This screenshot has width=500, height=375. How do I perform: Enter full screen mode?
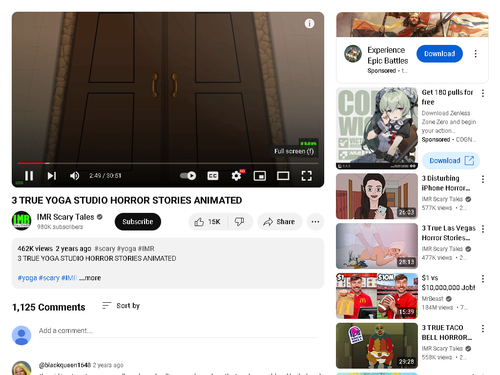point(307,176)
